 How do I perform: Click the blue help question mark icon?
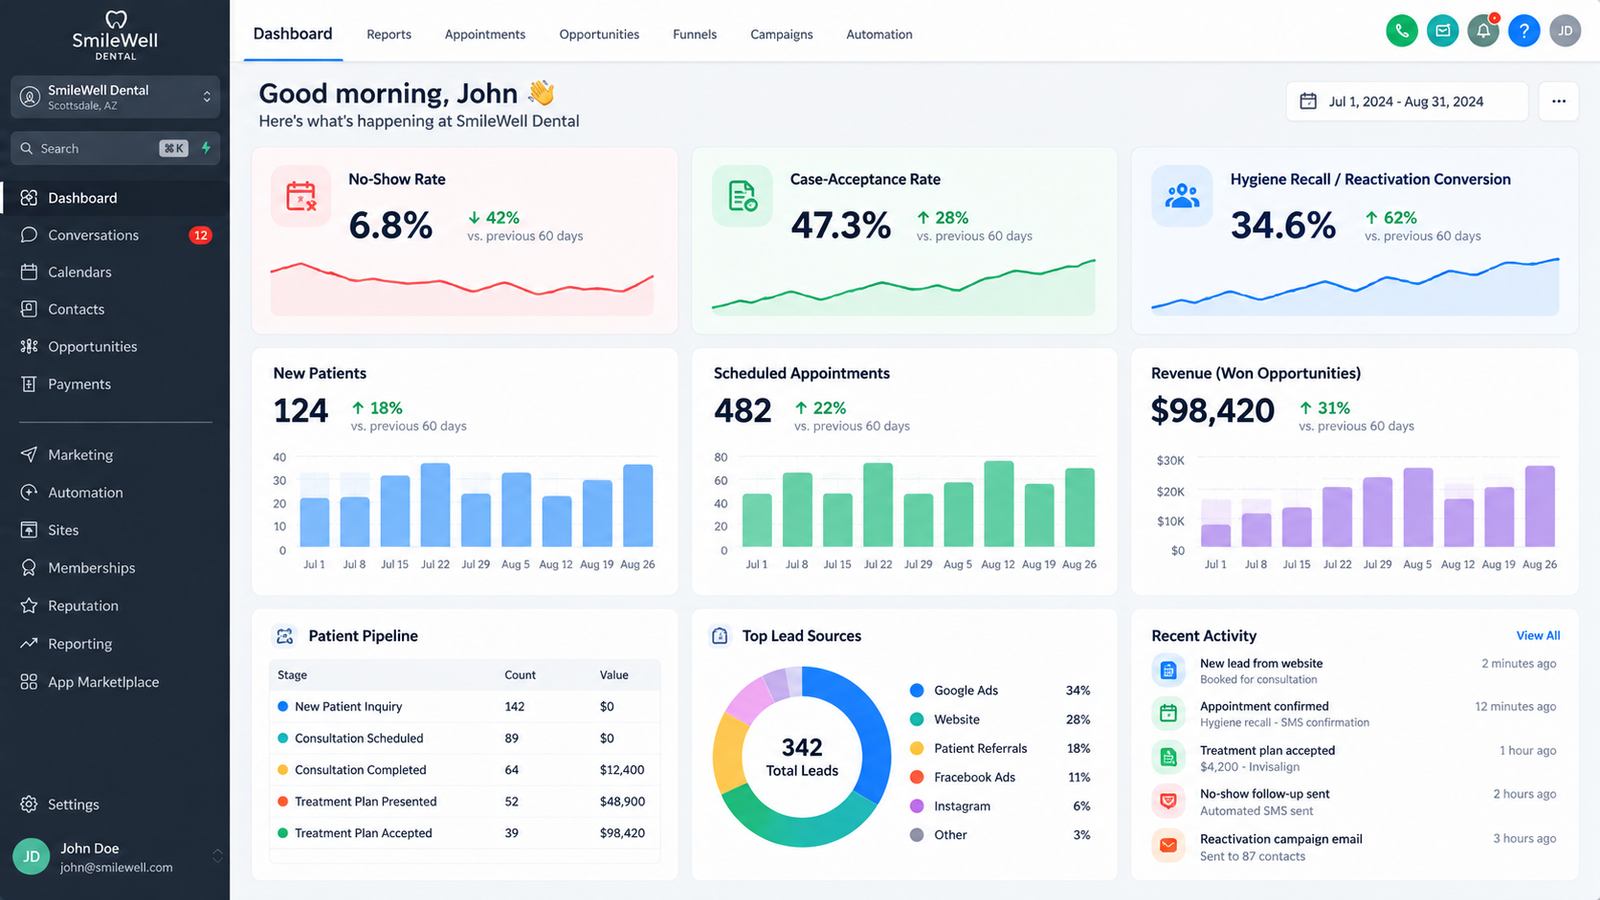tap(1524, 31)
